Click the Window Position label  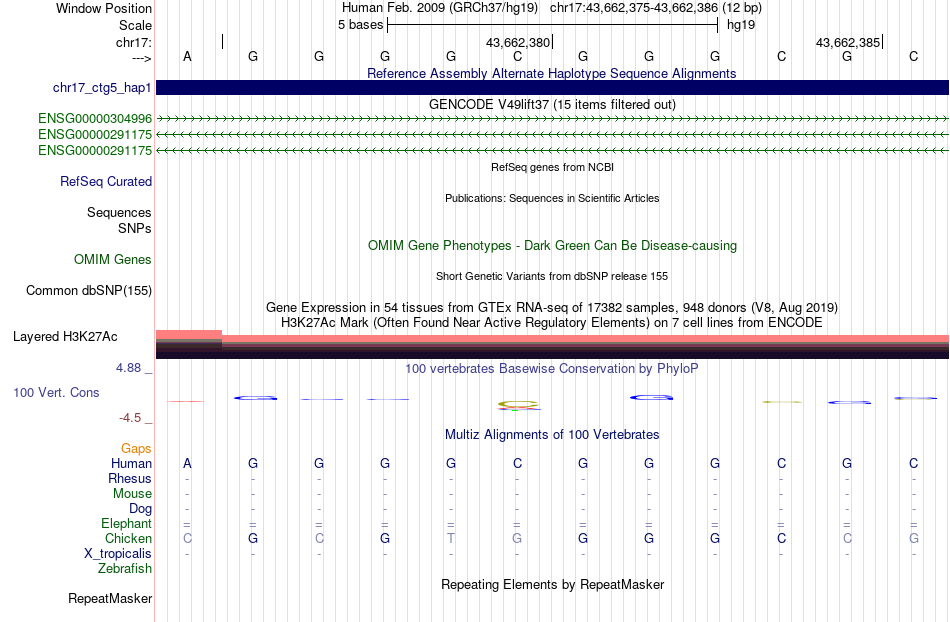[x=104, y=8]
